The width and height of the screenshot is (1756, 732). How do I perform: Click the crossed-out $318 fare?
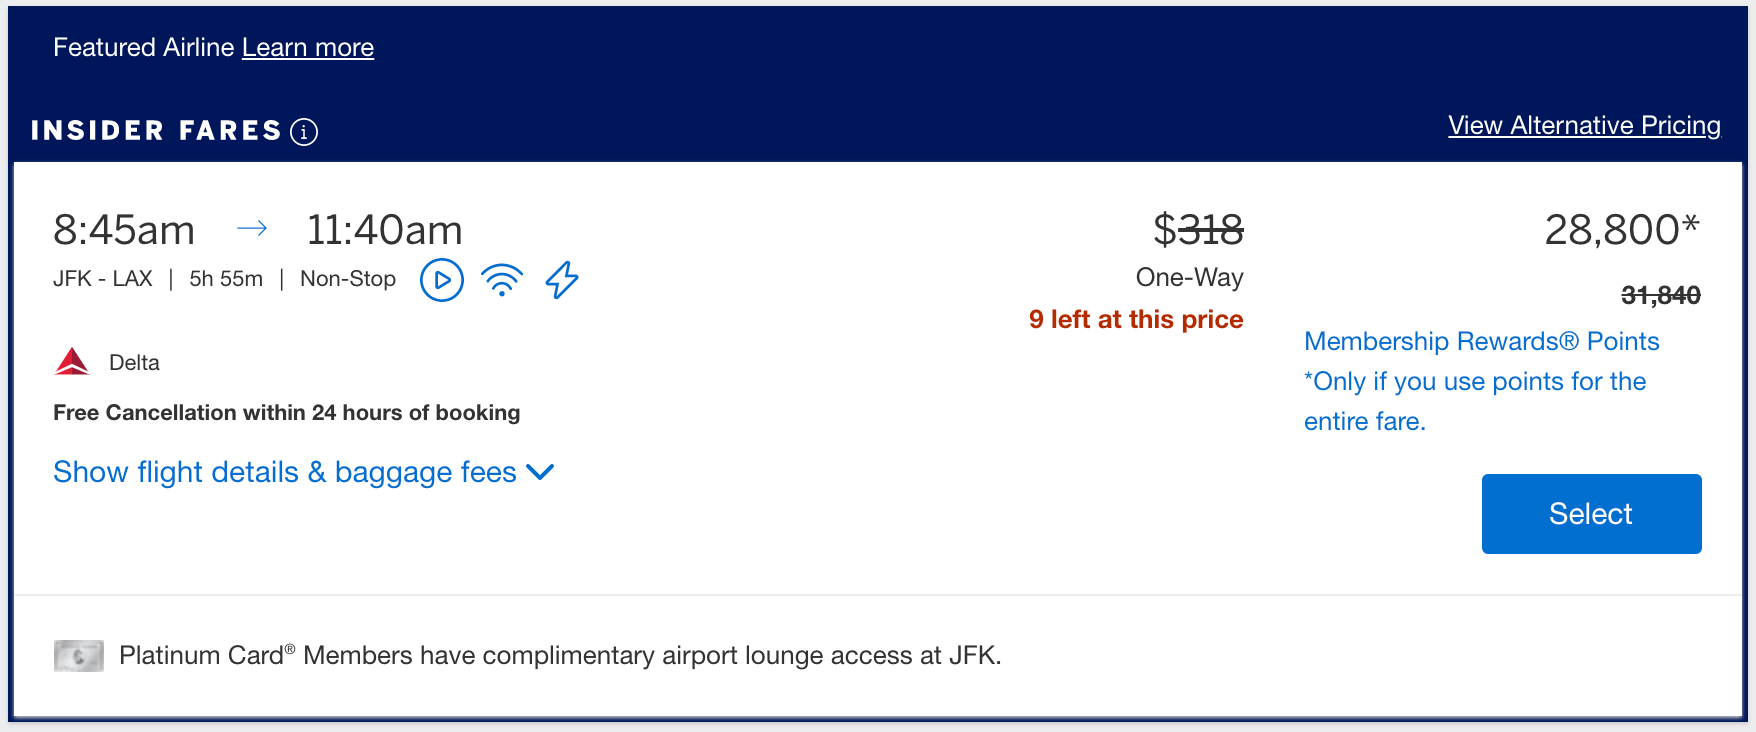click(1200, 229)
